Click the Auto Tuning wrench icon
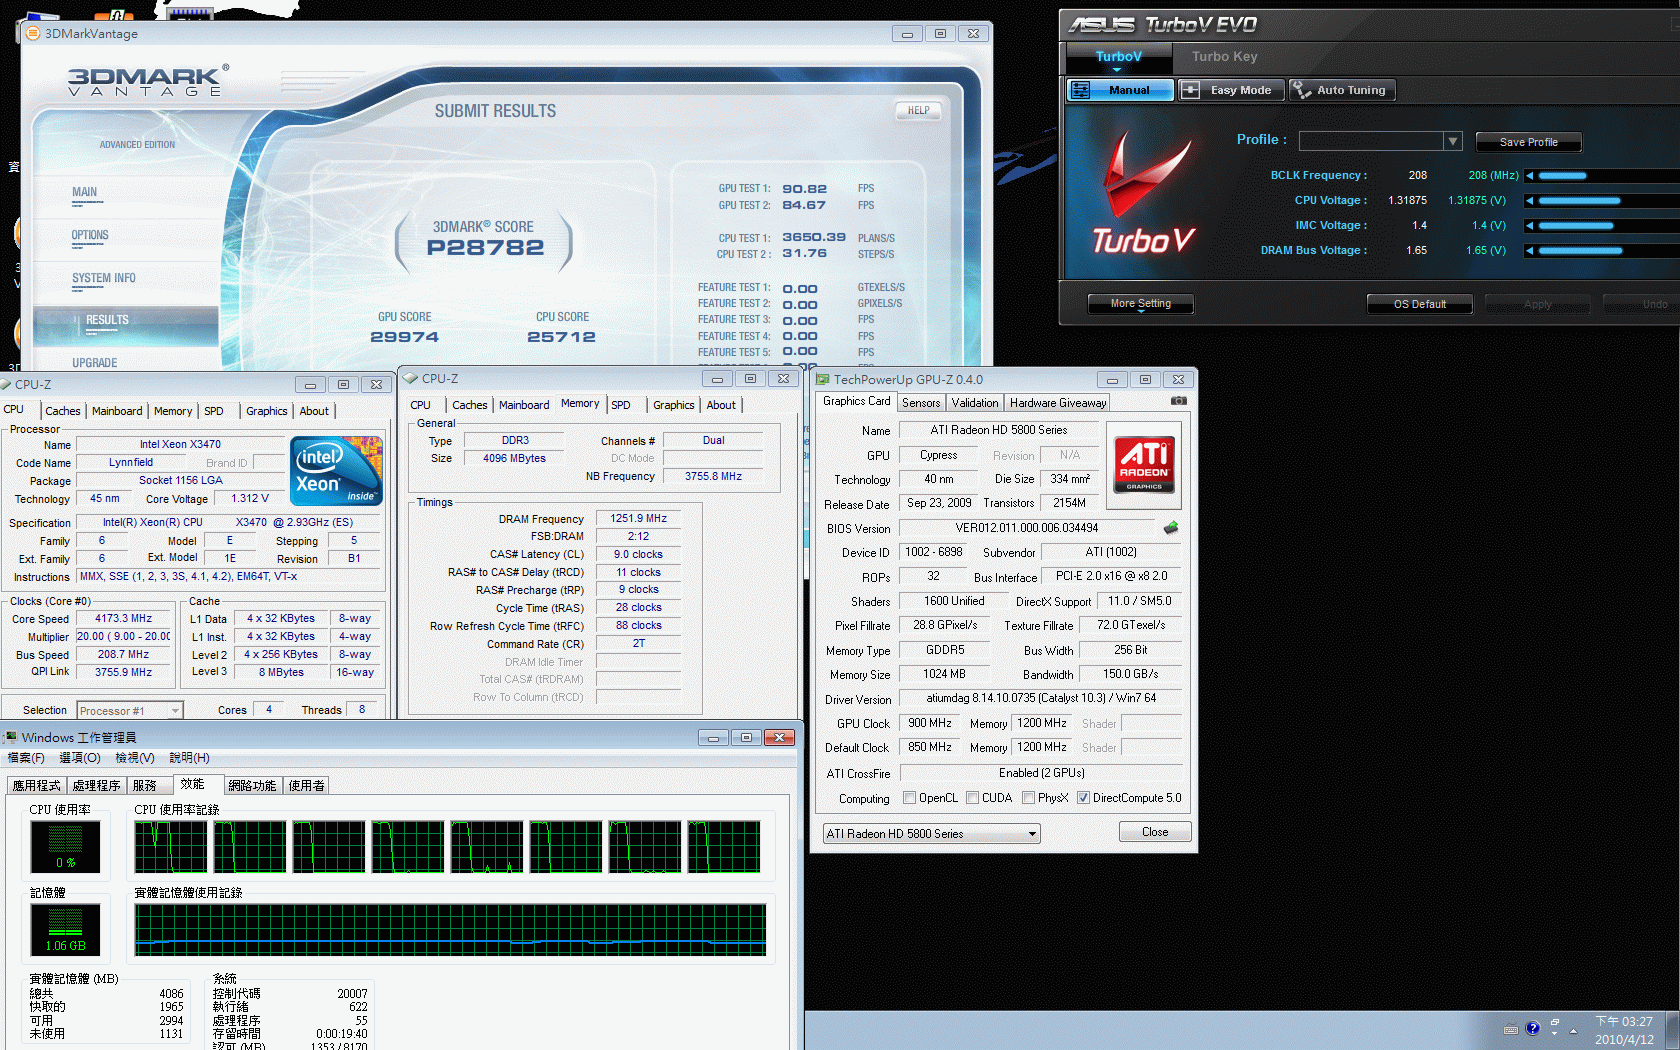The height and width of the screenshot is (1050, 1680). [1301, 90]
